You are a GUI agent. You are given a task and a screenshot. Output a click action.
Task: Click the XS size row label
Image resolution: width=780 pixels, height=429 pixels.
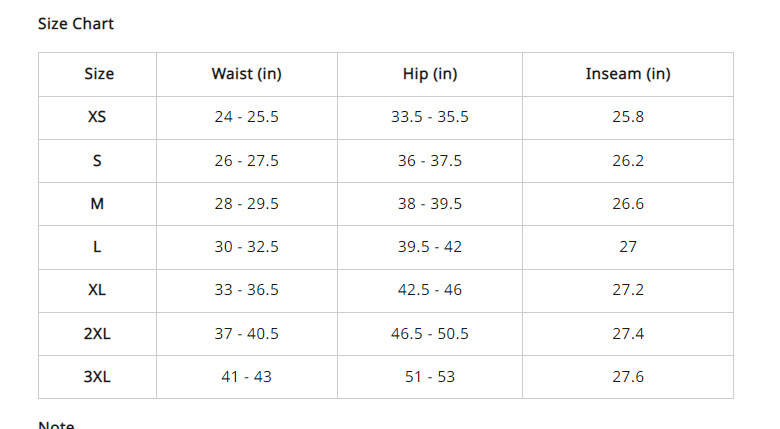point(97,117)
